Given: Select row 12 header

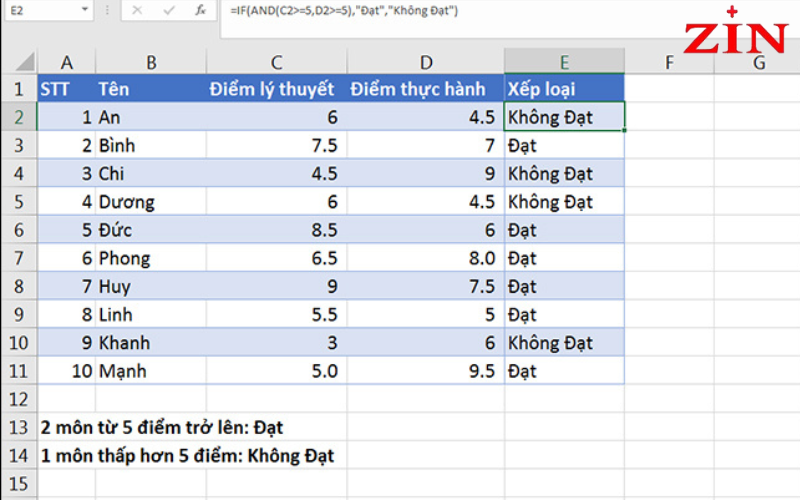Looking at the screenshot, I should pos(19,398).
